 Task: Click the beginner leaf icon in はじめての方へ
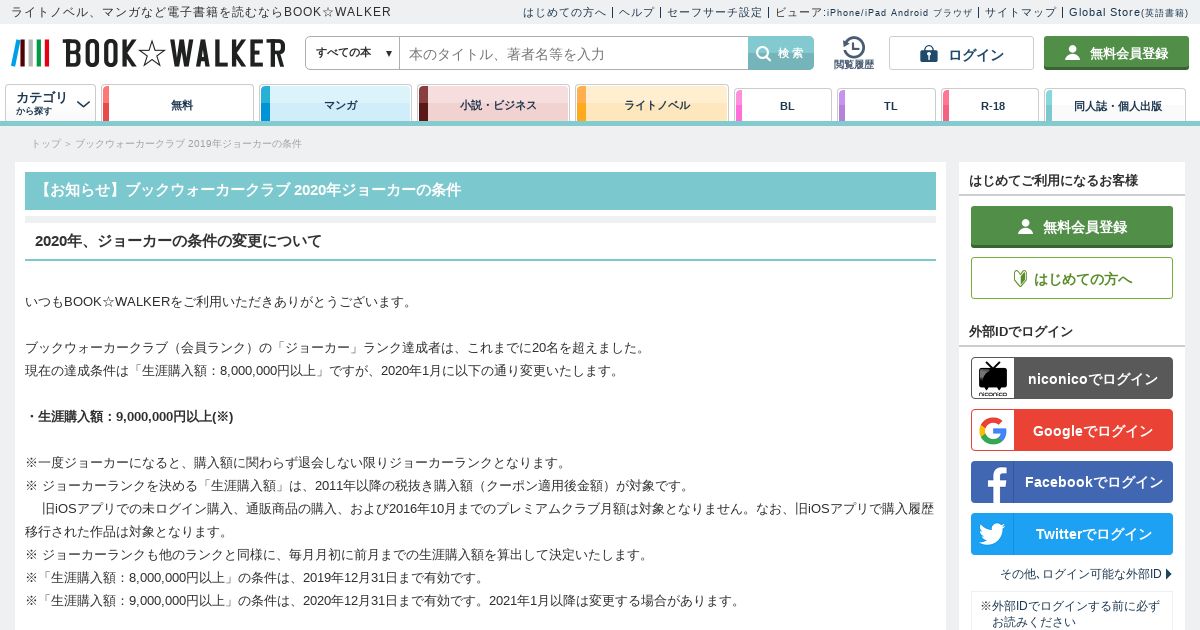[x=1020, y=279]
